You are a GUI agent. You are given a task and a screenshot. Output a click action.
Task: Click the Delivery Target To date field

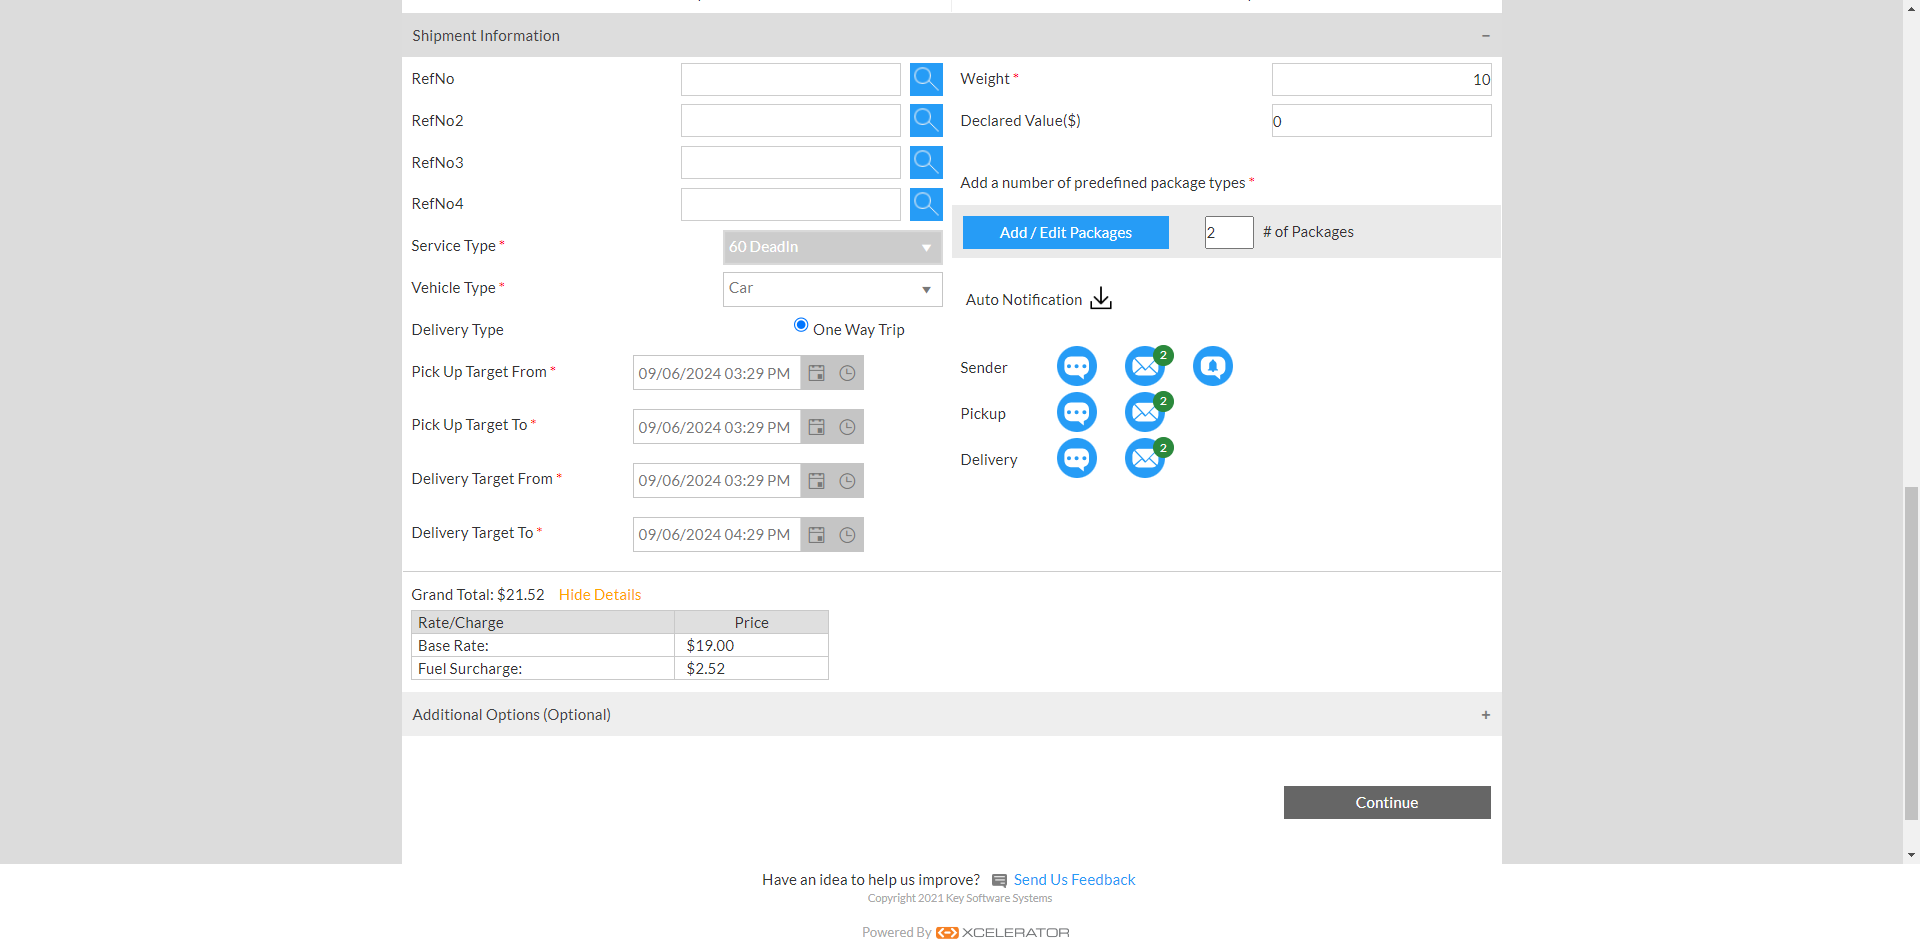coord(717,535)
